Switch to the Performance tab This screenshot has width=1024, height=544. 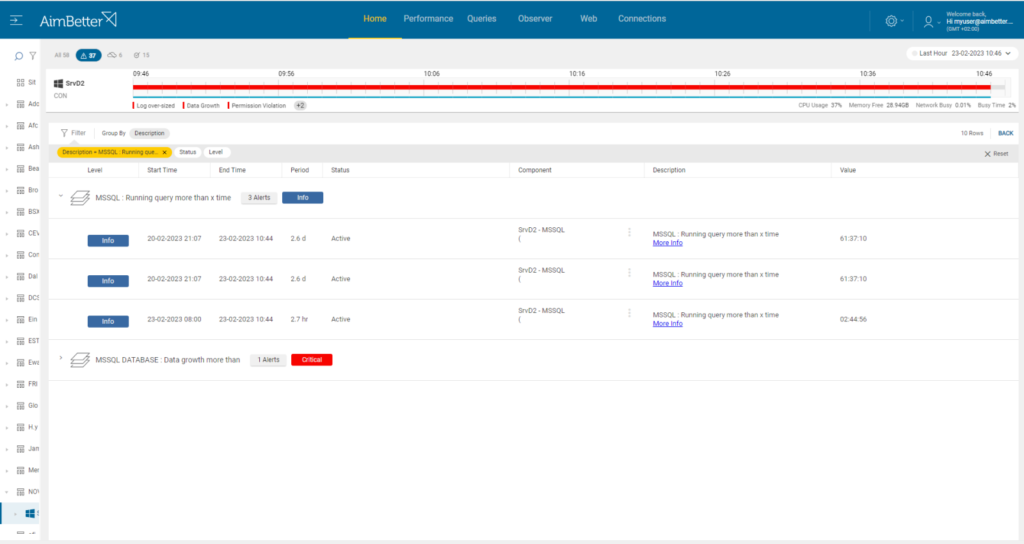pyautogui.click(x=428, y=19)
